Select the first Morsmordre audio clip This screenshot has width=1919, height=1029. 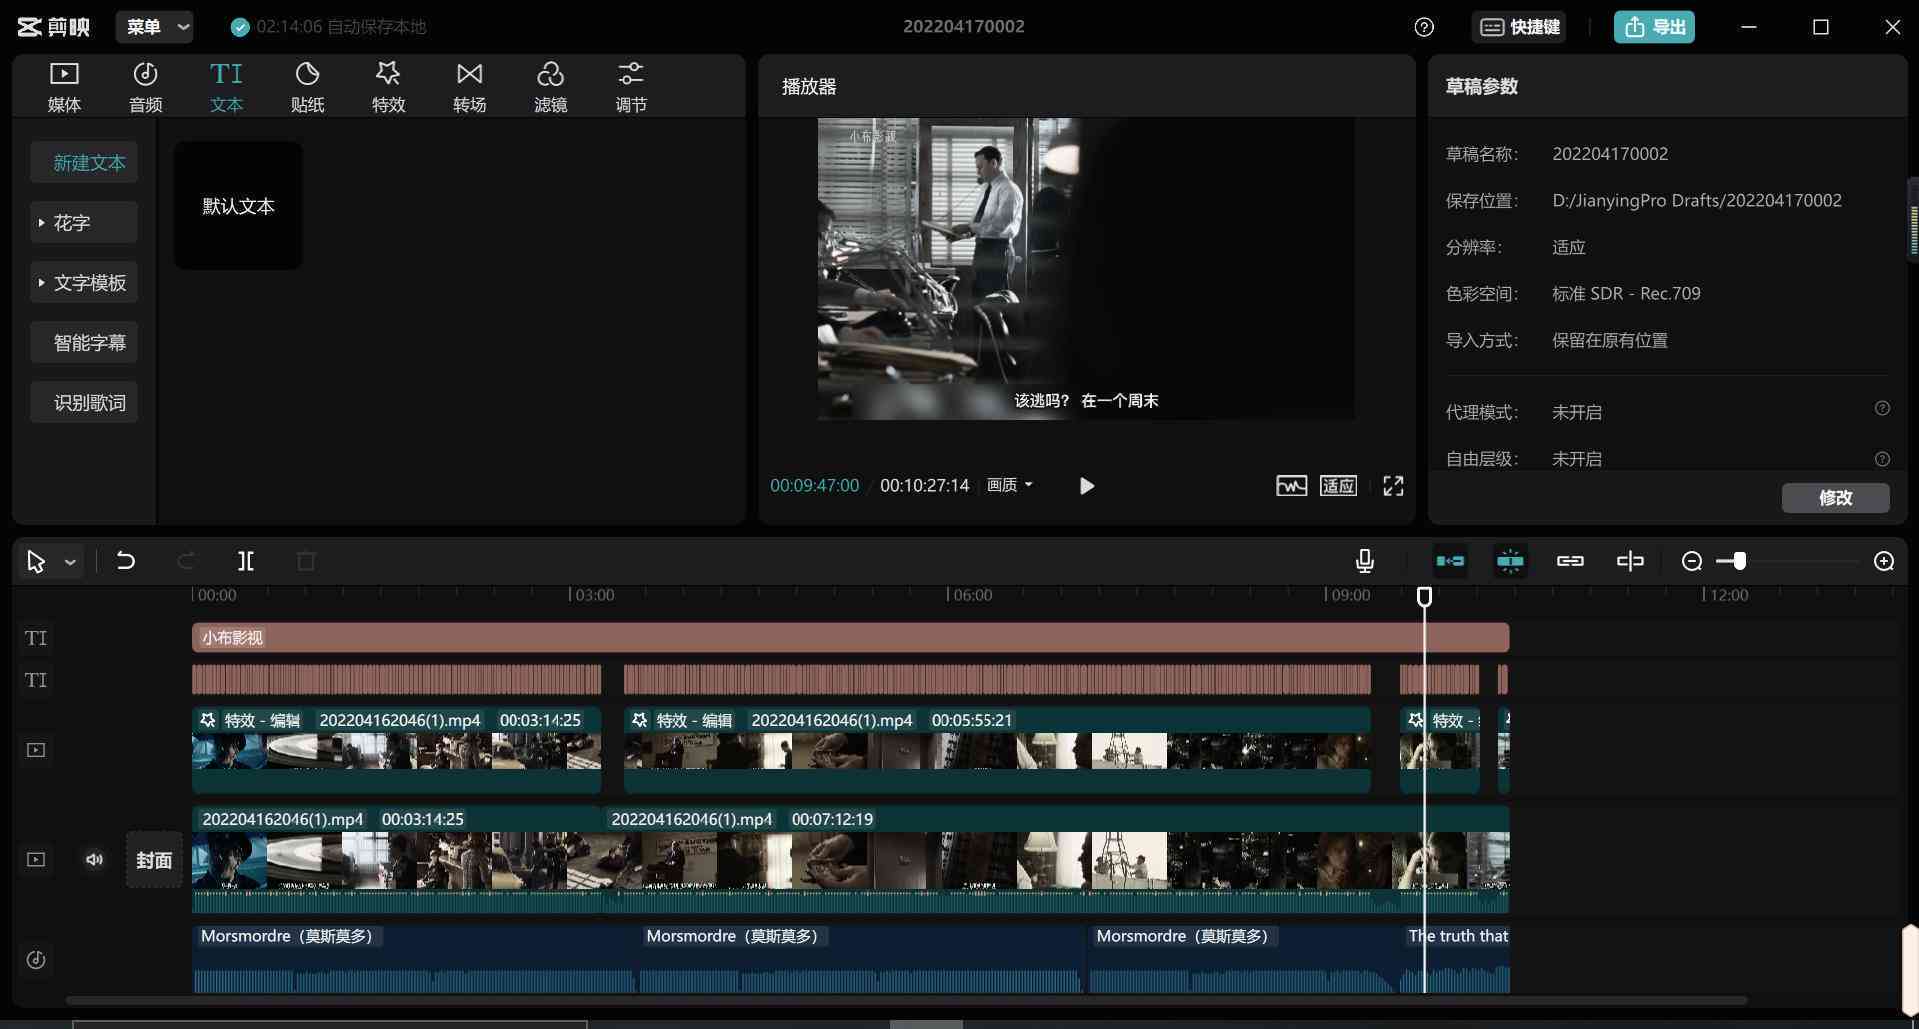point(415,960)
